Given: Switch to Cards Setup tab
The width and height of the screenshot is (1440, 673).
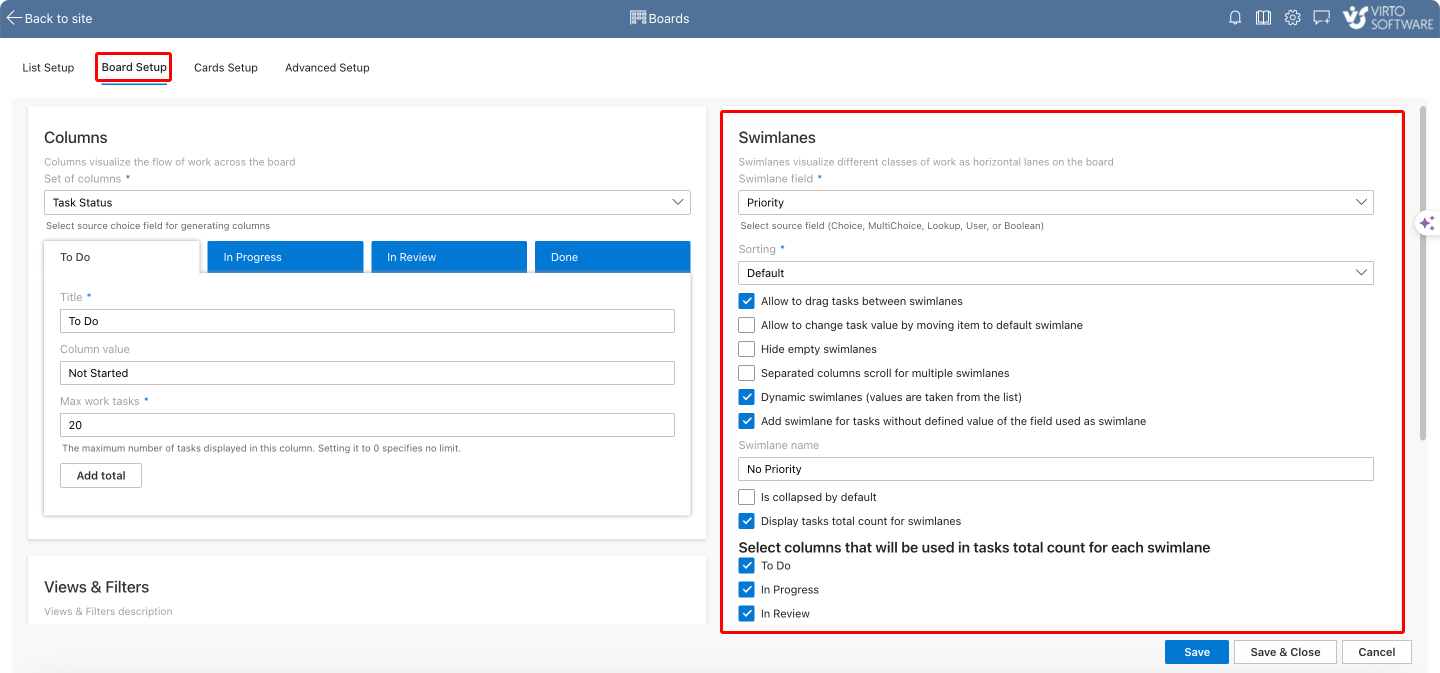Looking at the screenshot, I should click(226, 68).
